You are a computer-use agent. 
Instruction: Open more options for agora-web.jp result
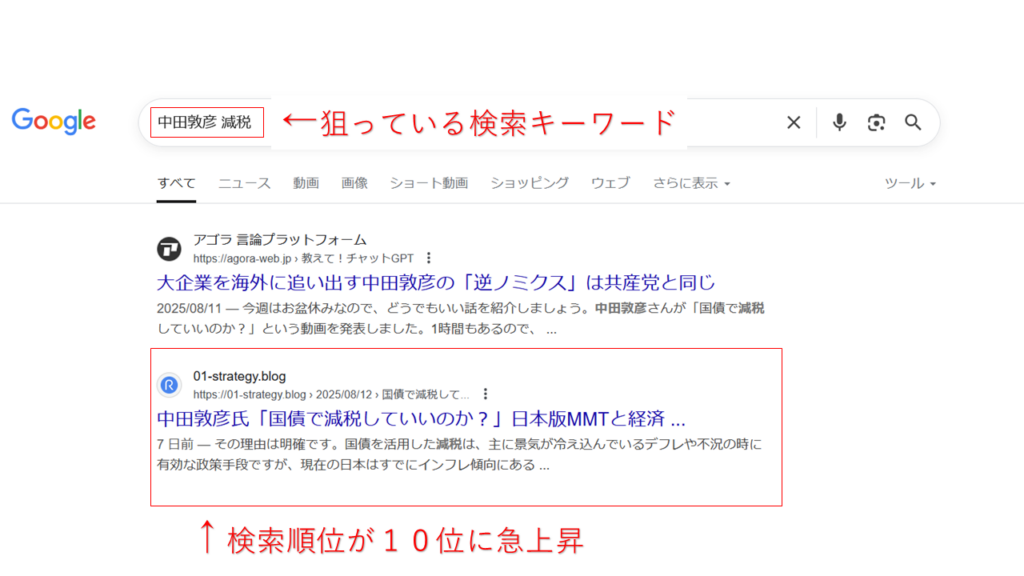click(x=428, y=258)
